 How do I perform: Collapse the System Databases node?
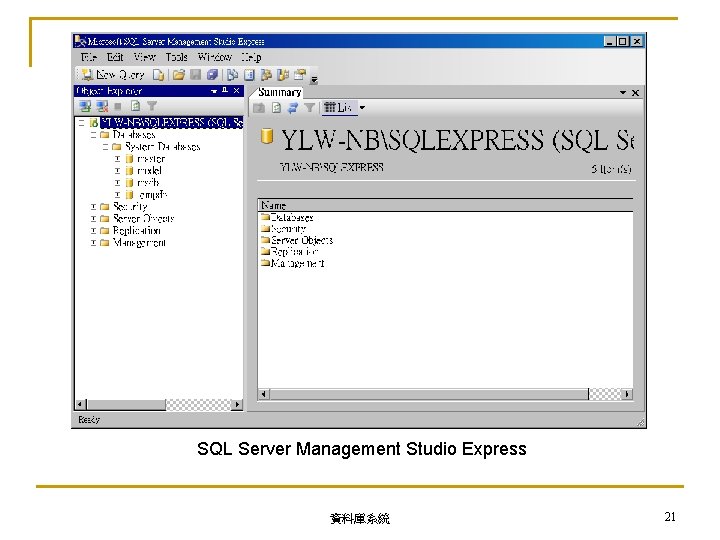click(105, 147)
